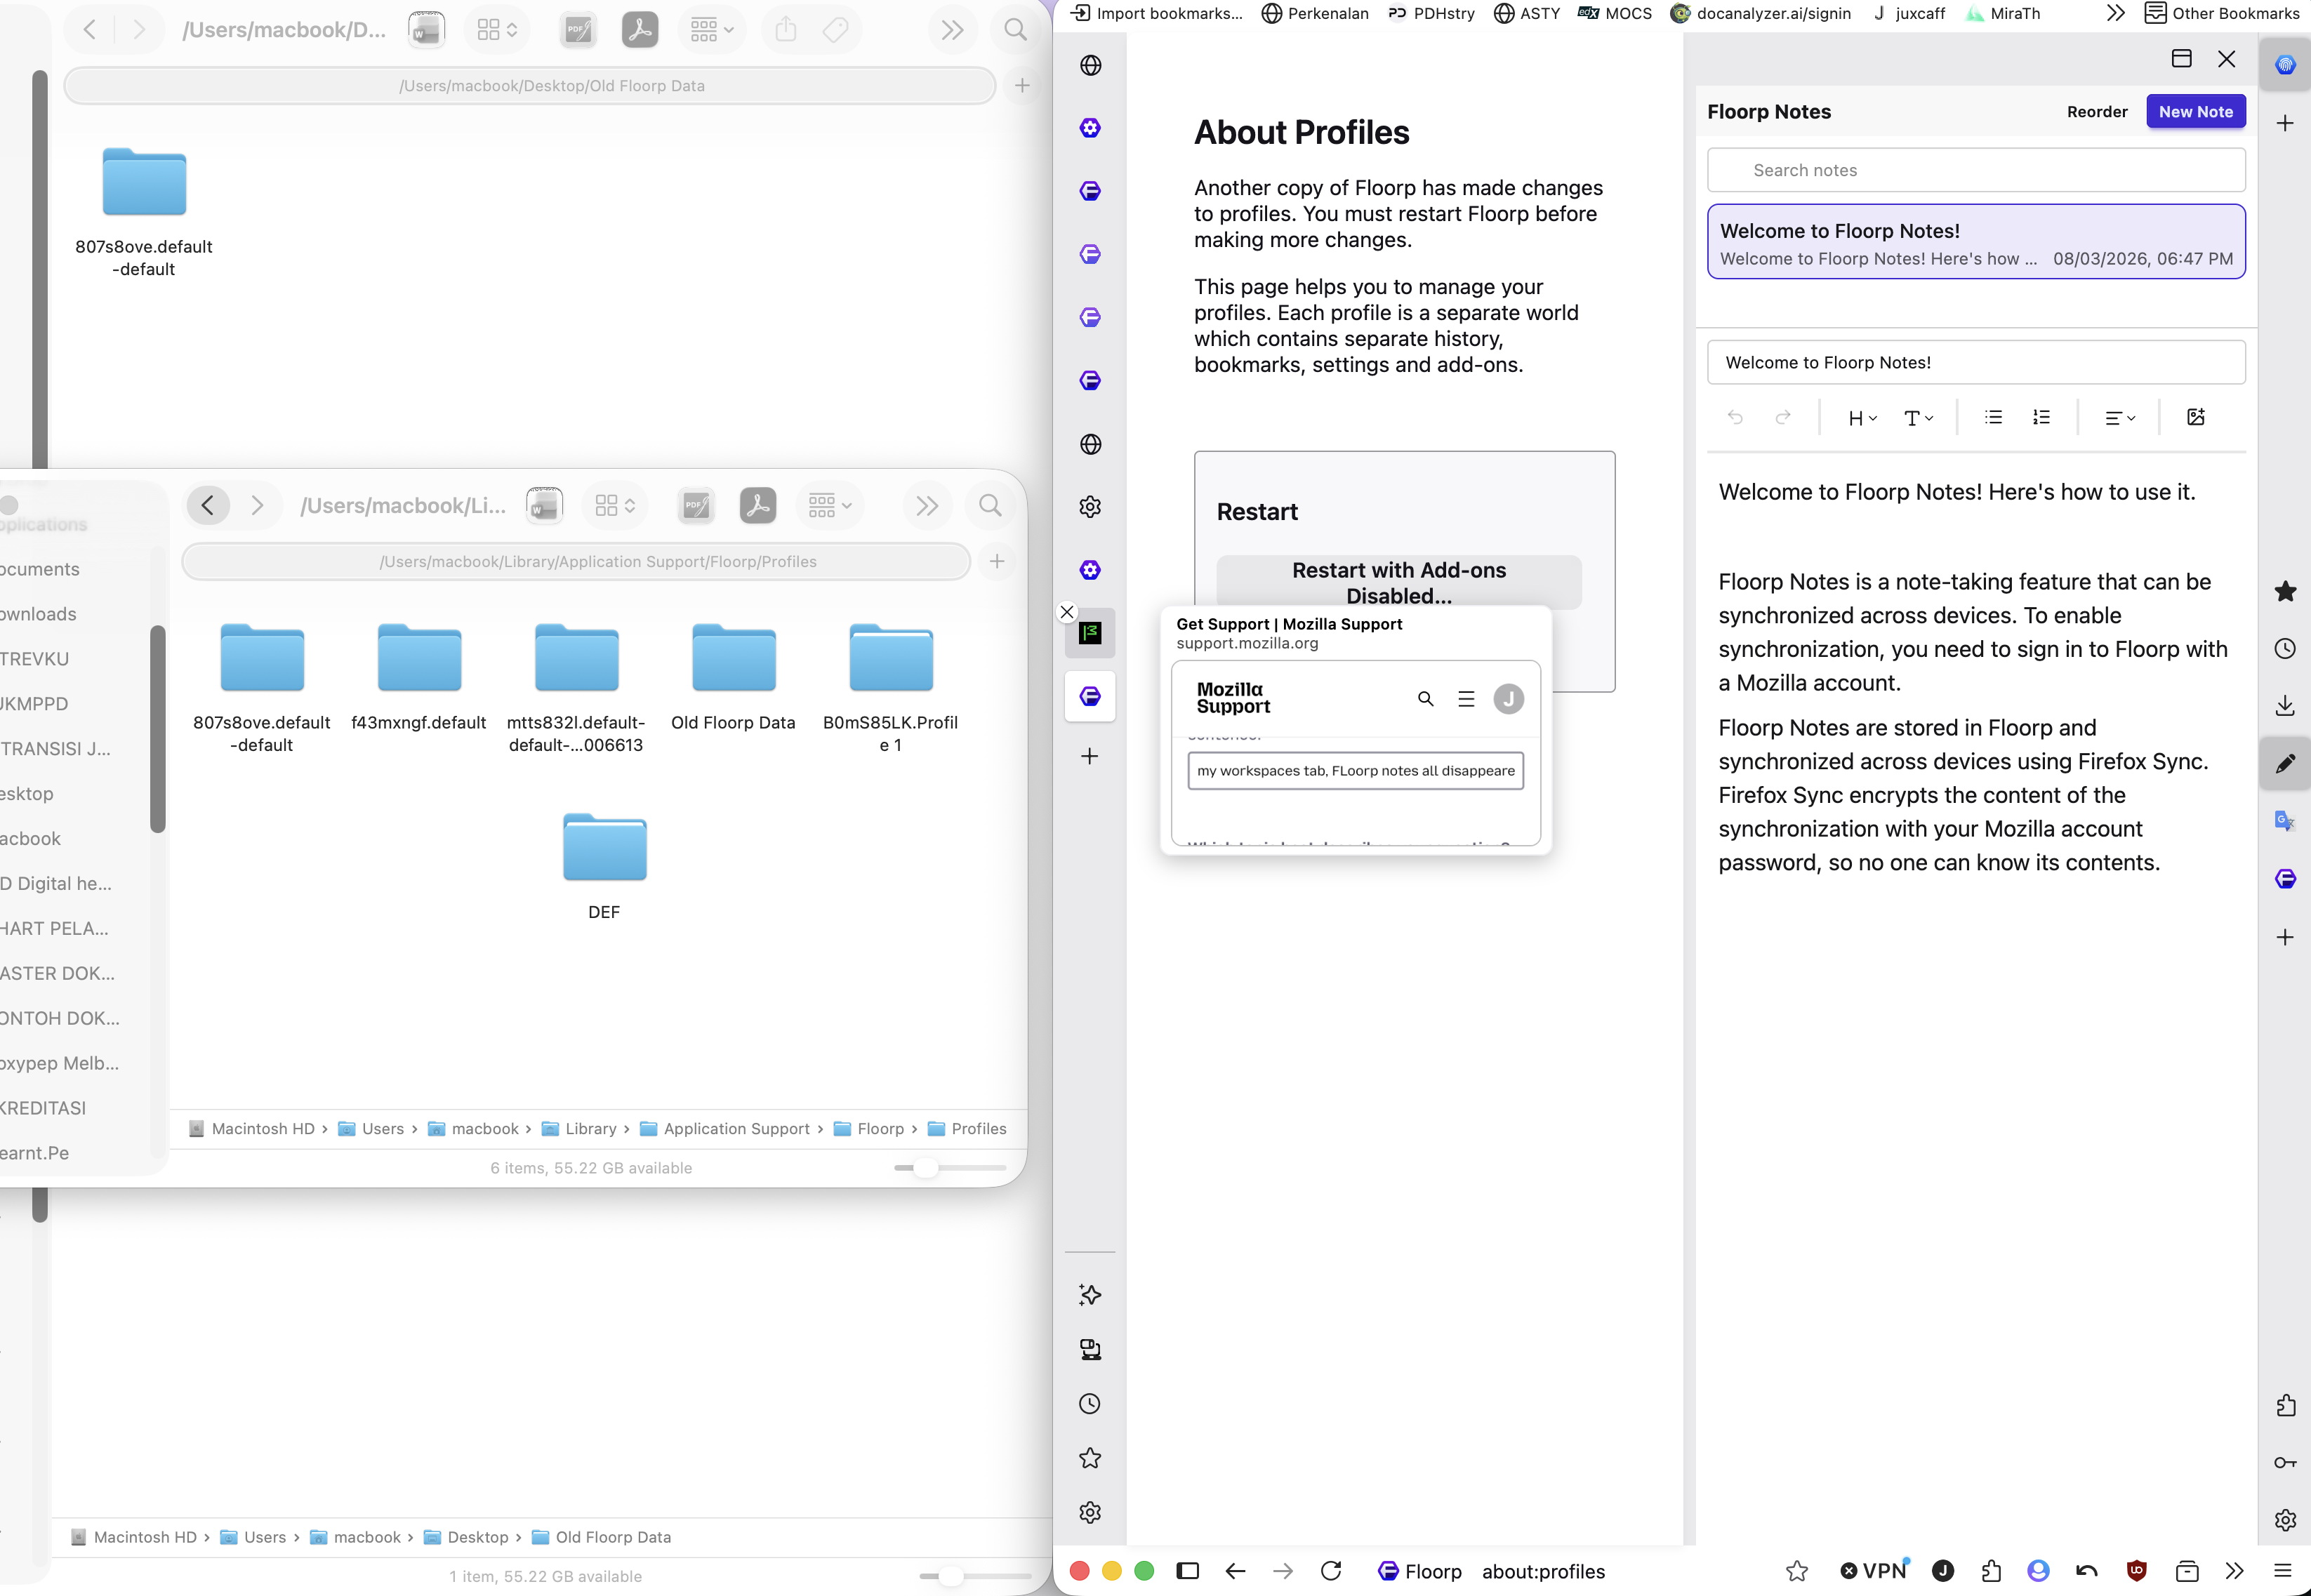The width and height of the screenshot is (2311, 1596).
Task: Open the Passwords key icon in right sidebar
Action: (2285, 1463)
